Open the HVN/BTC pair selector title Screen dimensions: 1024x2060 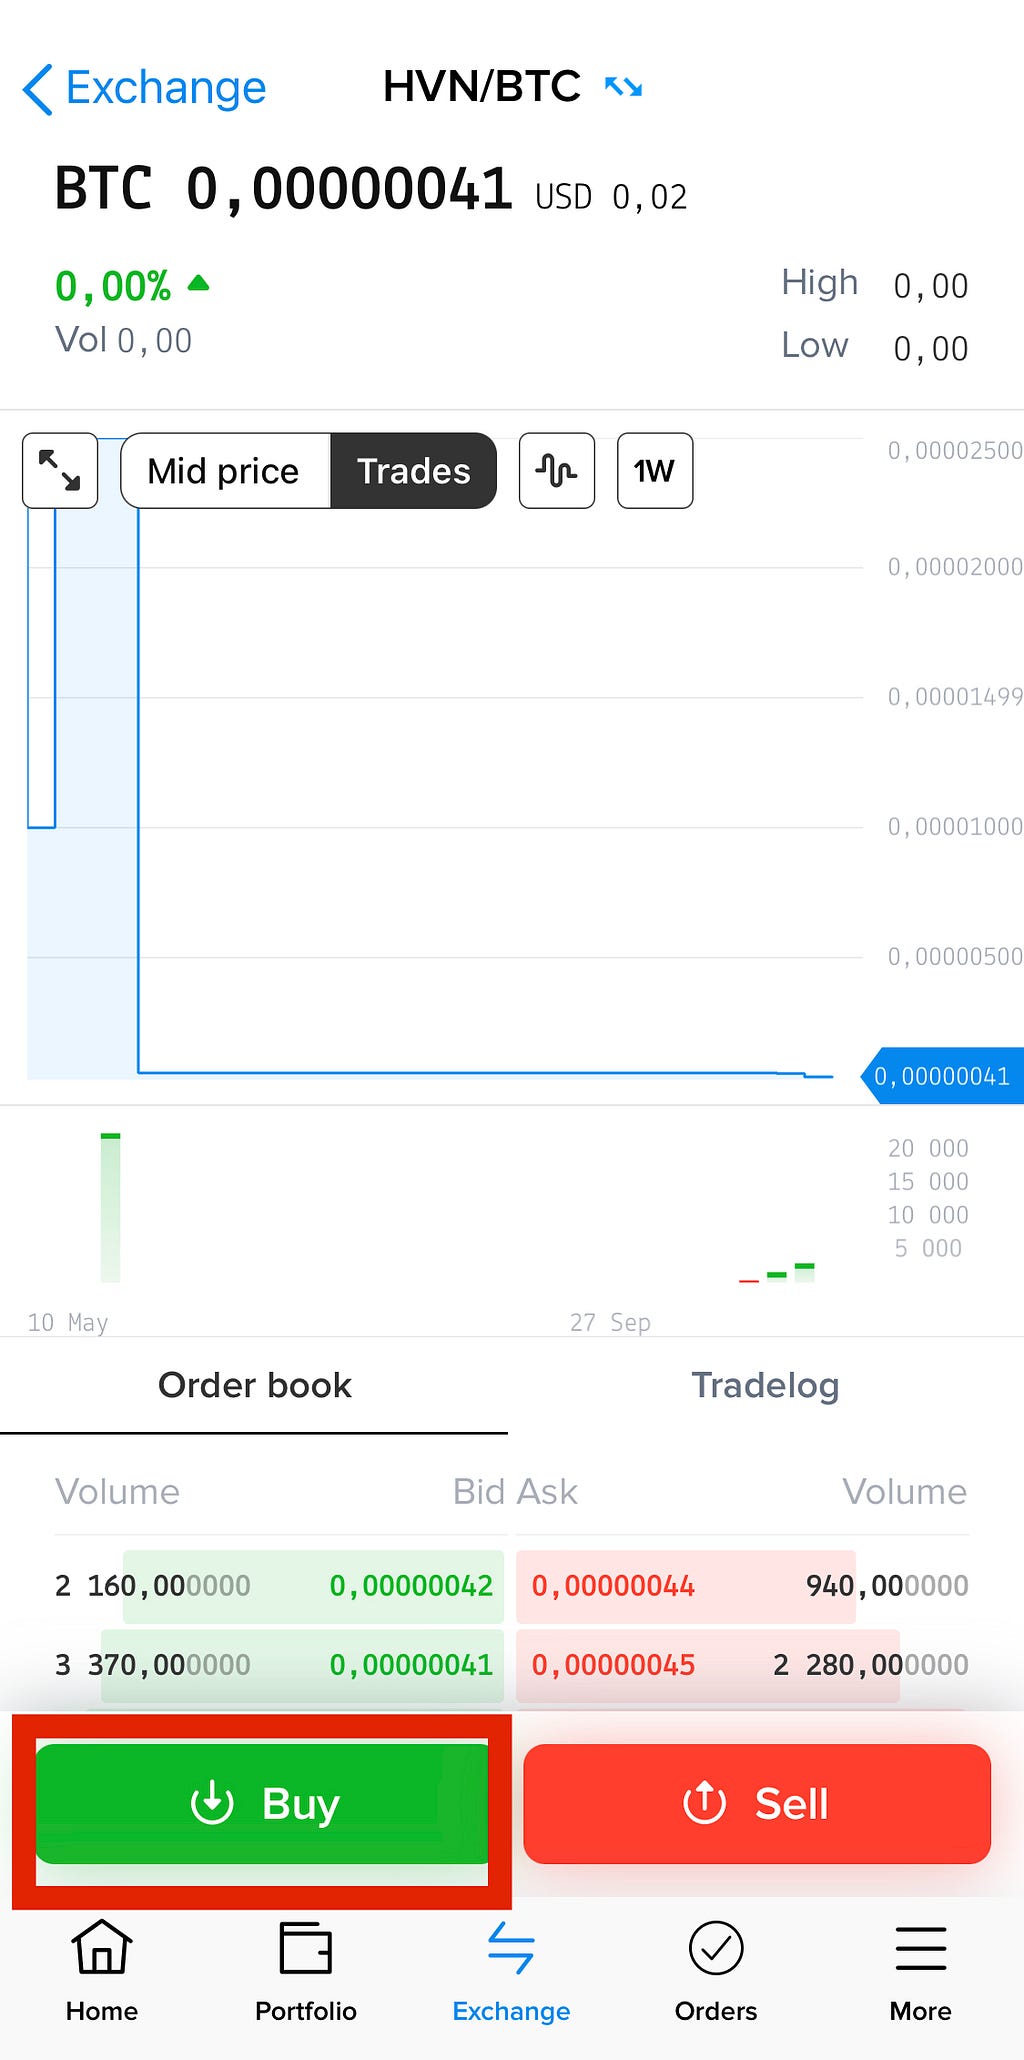(x=481, y=87)
